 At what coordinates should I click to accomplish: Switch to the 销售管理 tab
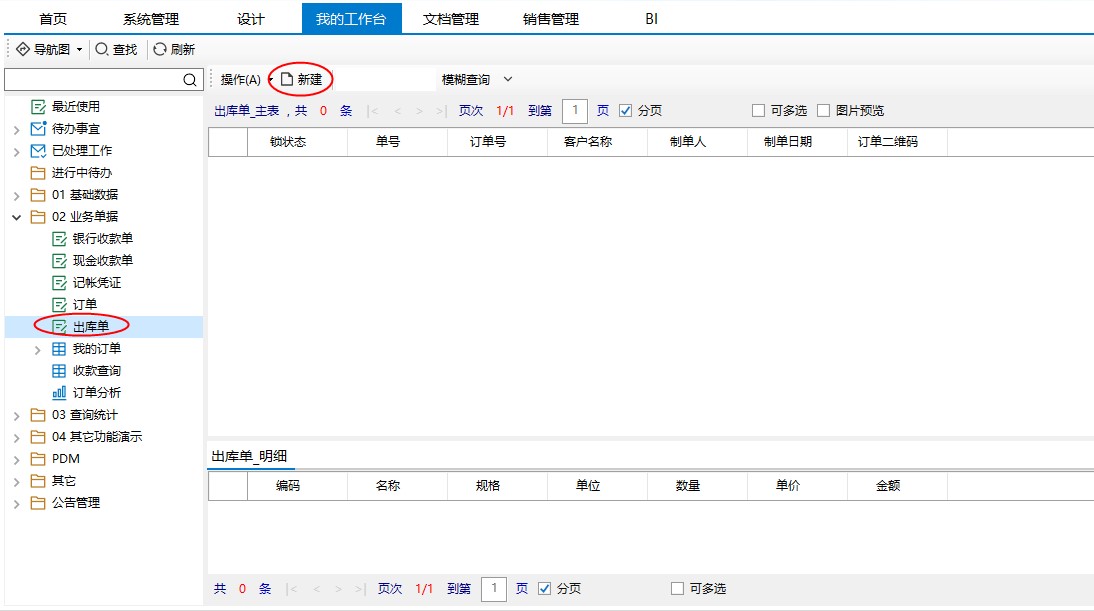(x=550, y=19)
